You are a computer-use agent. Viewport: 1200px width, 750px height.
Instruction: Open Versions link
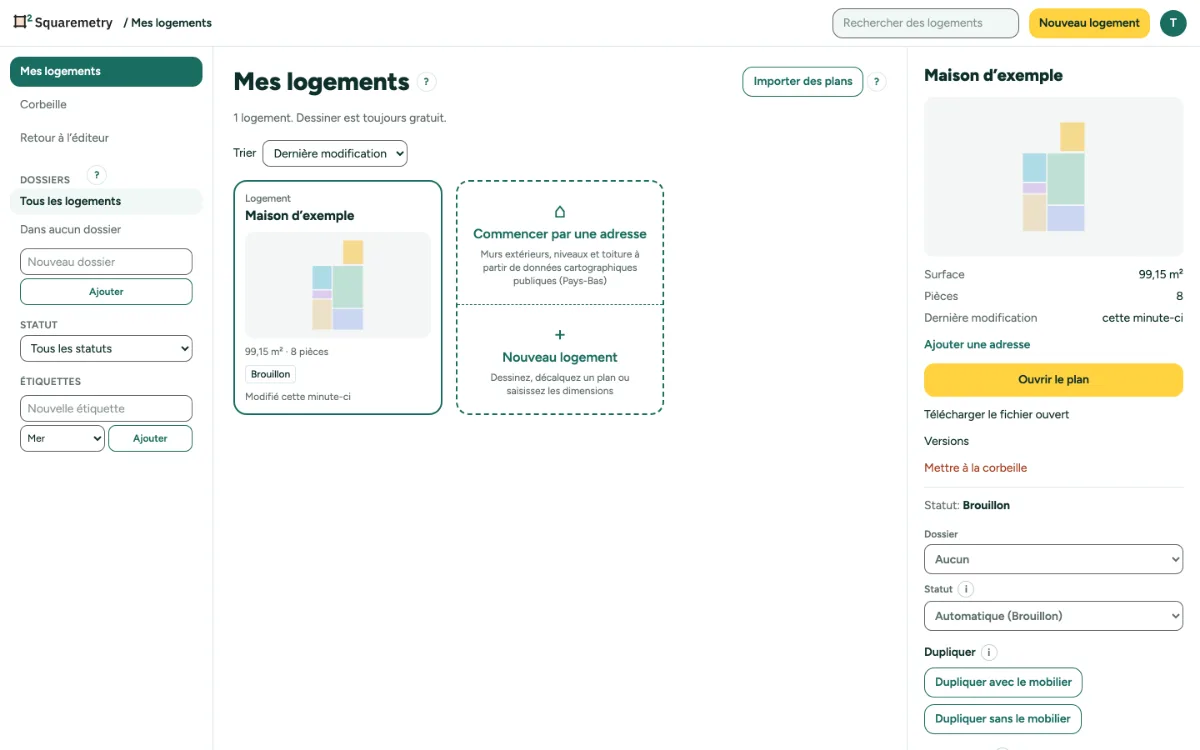pos(946,441)
